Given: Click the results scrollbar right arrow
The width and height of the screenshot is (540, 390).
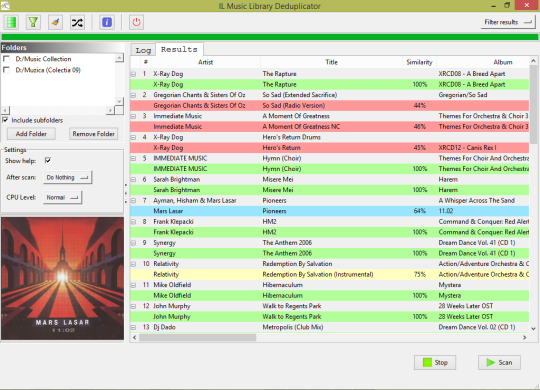Looking at the screenshot, I should (x=525, y=337).
